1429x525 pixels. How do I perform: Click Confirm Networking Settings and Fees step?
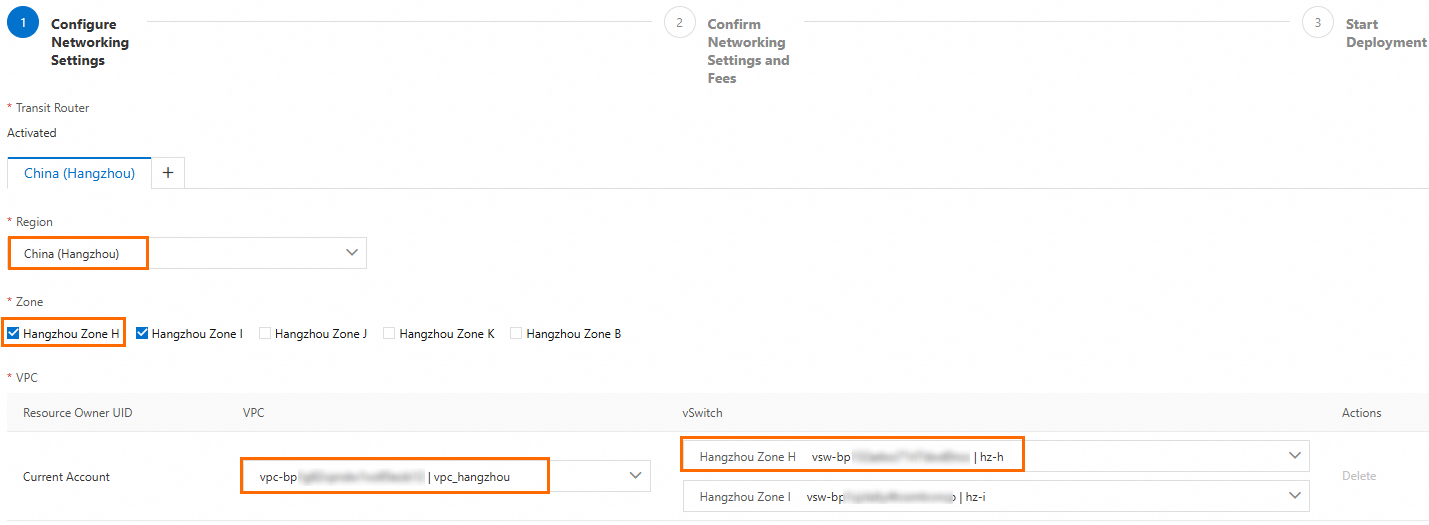click(748, 51)
